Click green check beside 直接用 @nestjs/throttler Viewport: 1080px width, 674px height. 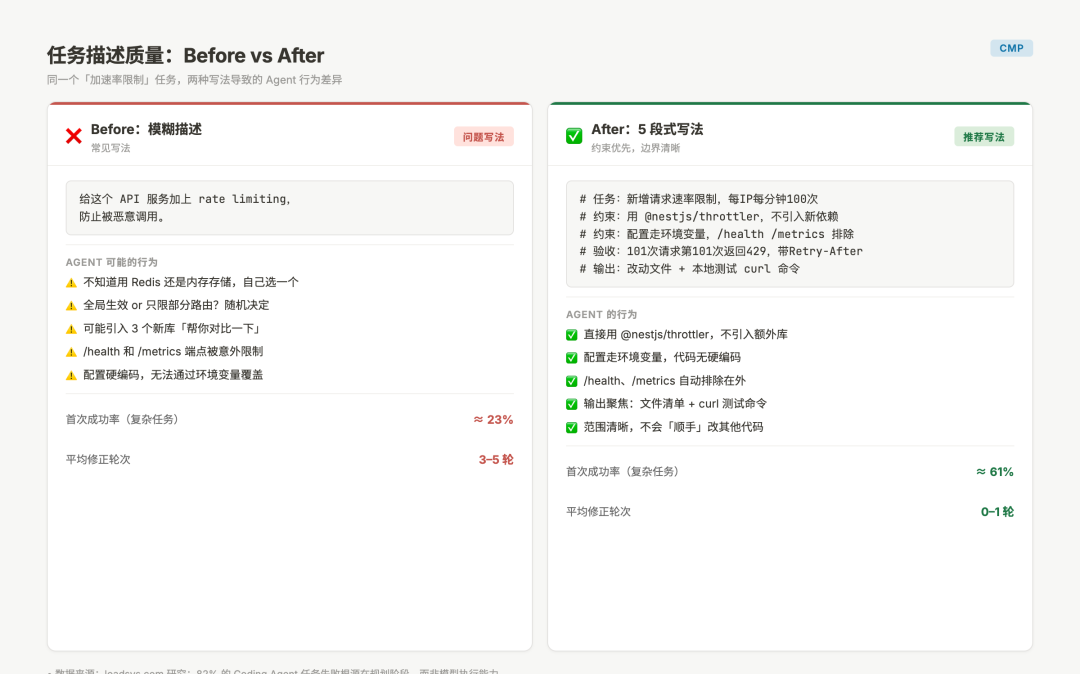point(572,335)
